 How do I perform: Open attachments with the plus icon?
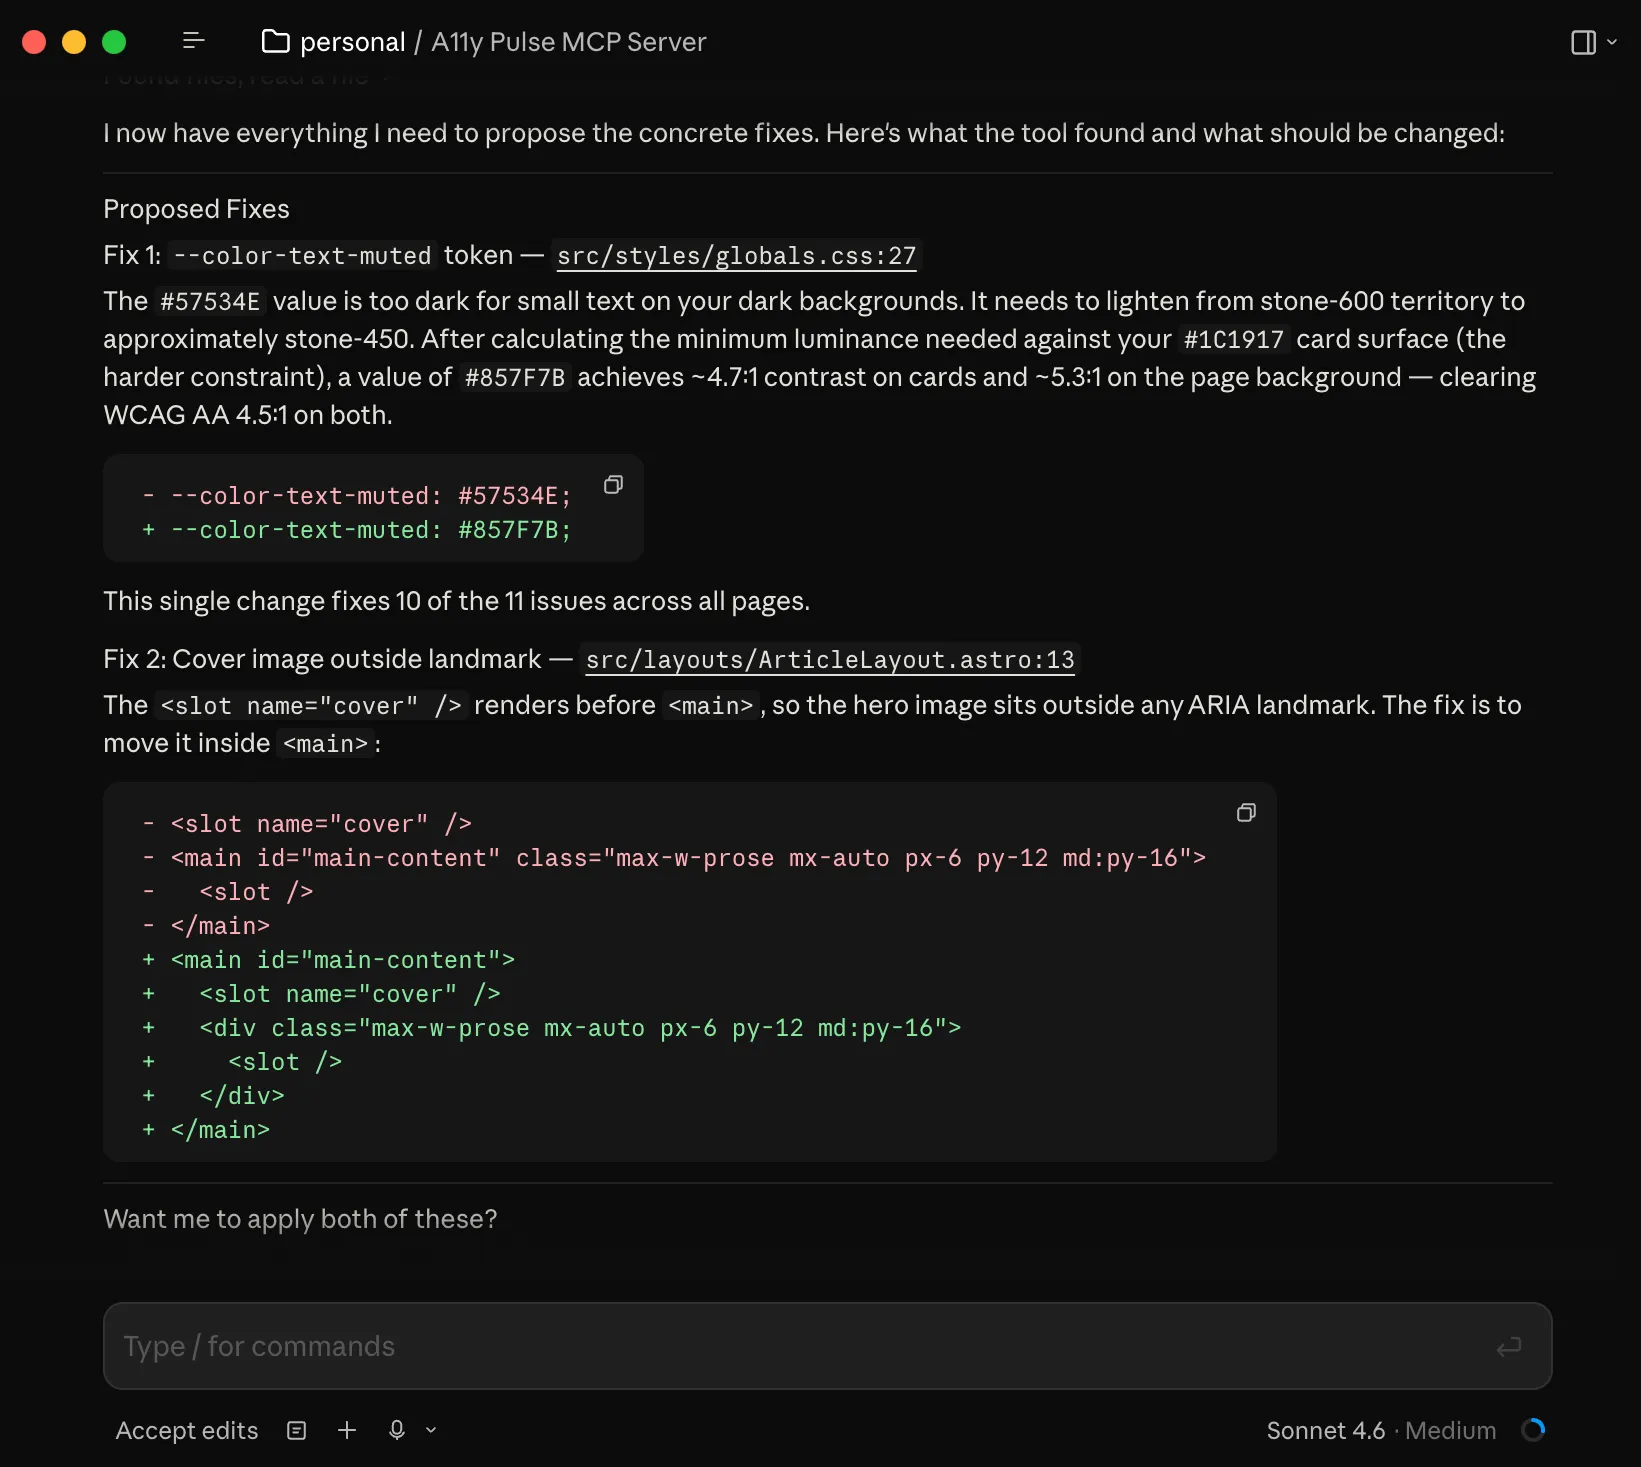(x=347, y=1430)
